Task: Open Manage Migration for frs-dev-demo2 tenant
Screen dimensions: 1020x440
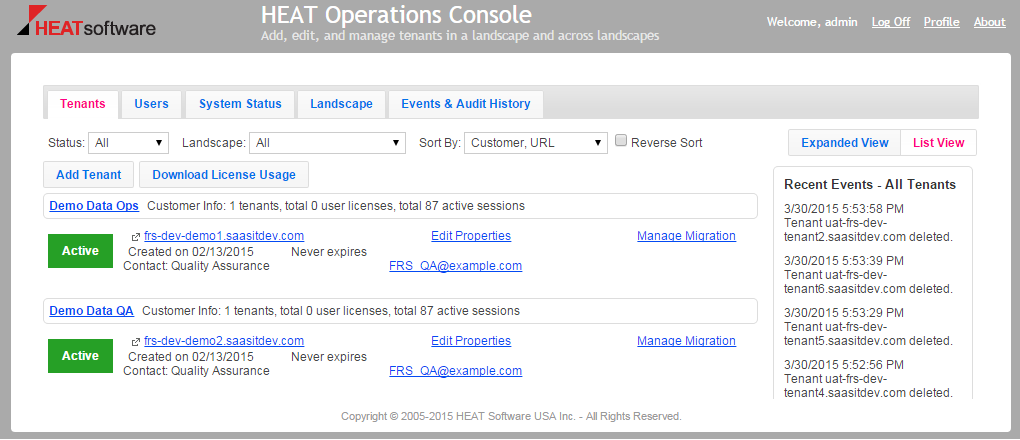Action: coord(686,341)
